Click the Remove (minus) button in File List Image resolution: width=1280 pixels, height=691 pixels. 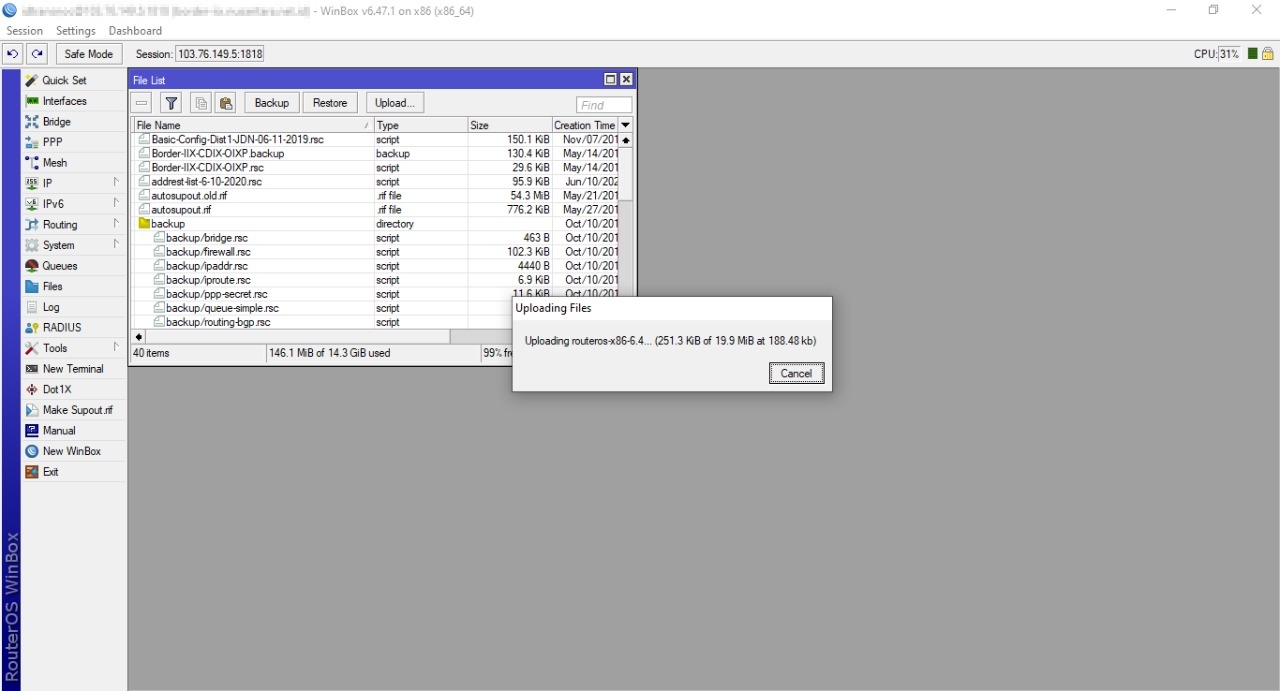click(x=142, y=103)
